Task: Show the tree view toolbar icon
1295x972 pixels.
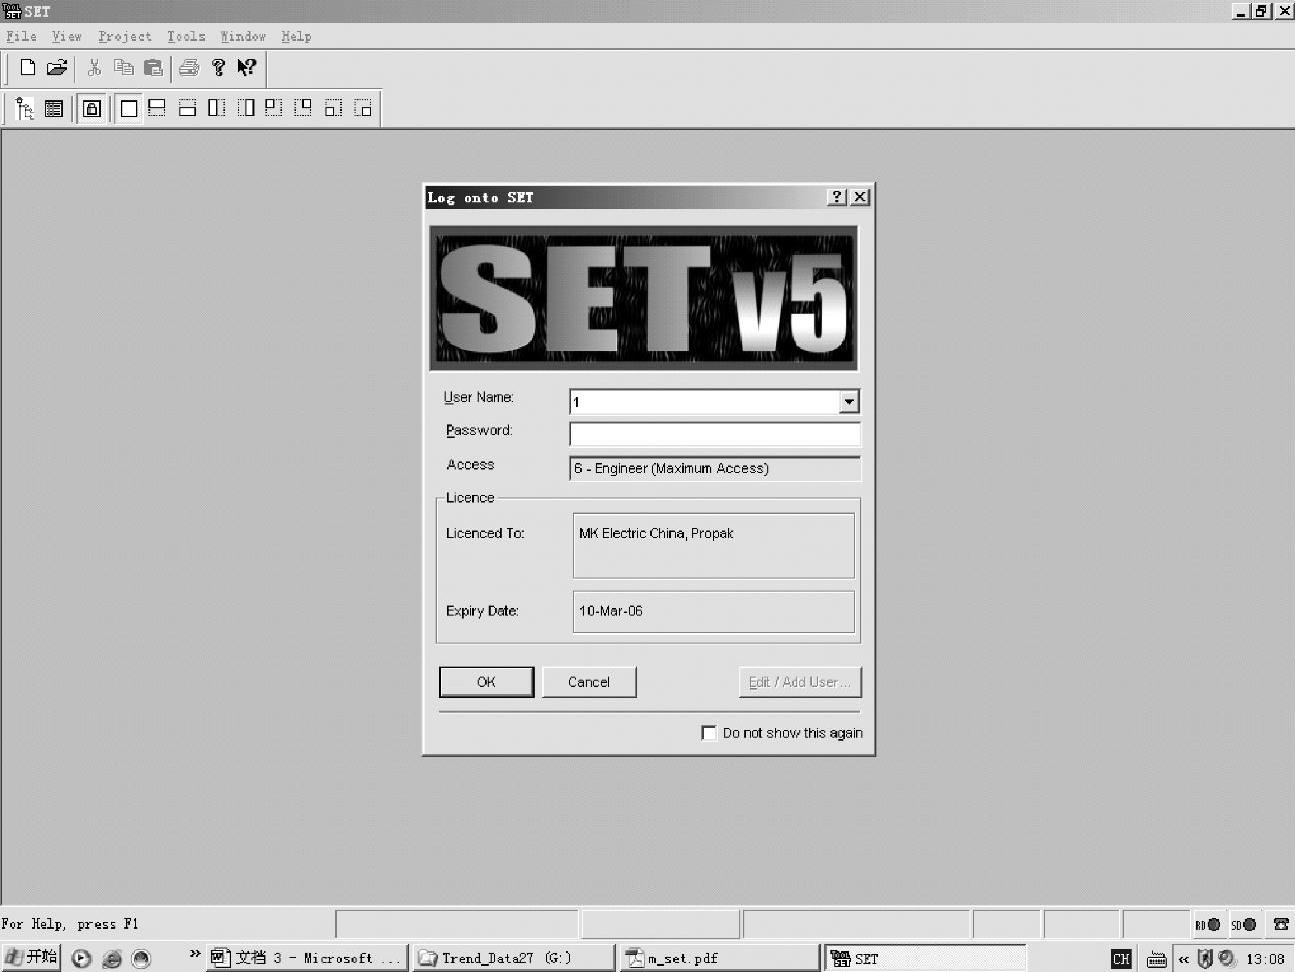Action: (x=25, y=108)
